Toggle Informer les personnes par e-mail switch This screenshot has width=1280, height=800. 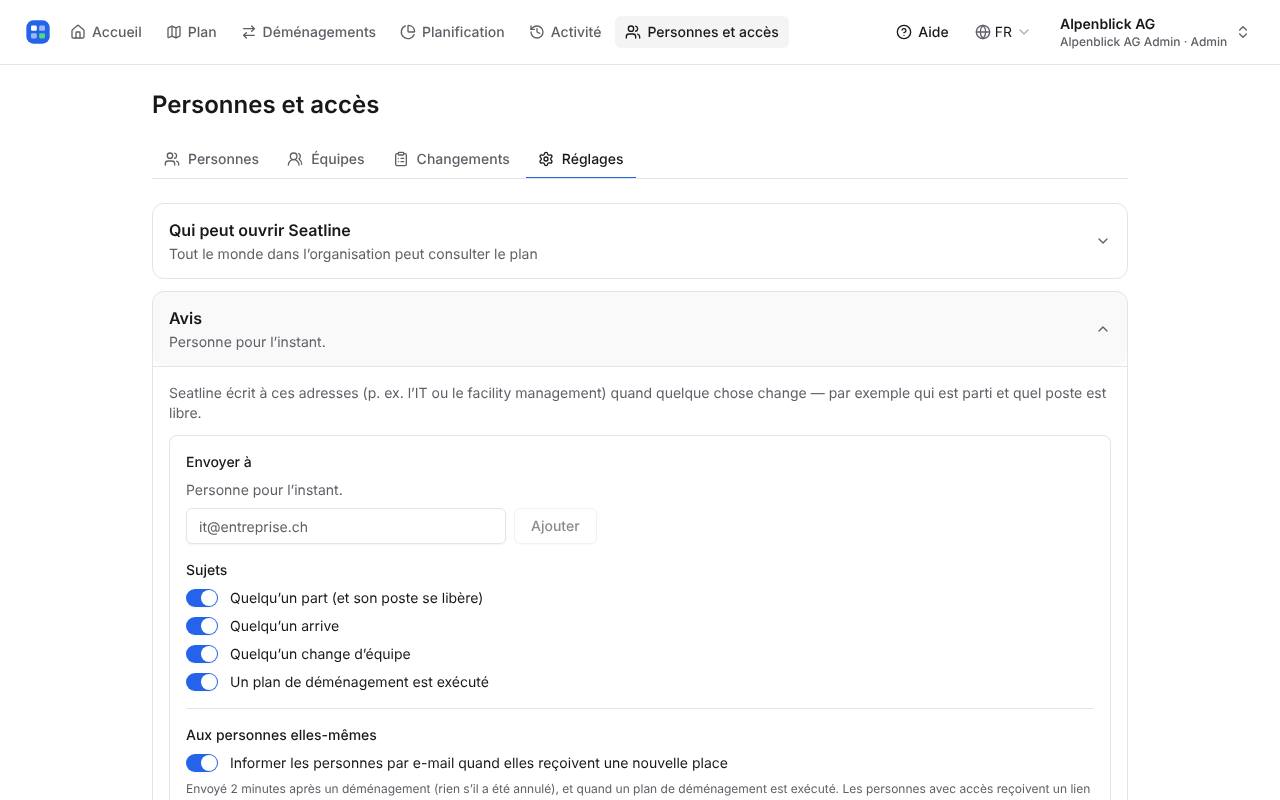[x=202, y=763]
